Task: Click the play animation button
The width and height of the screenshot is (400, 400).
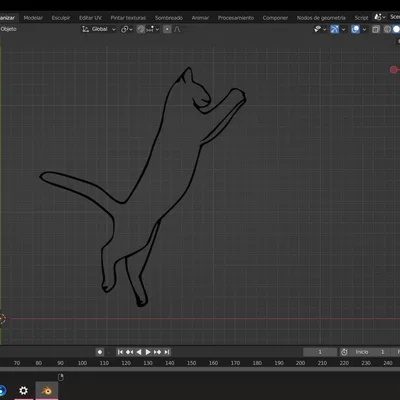Action: (148, 352)
